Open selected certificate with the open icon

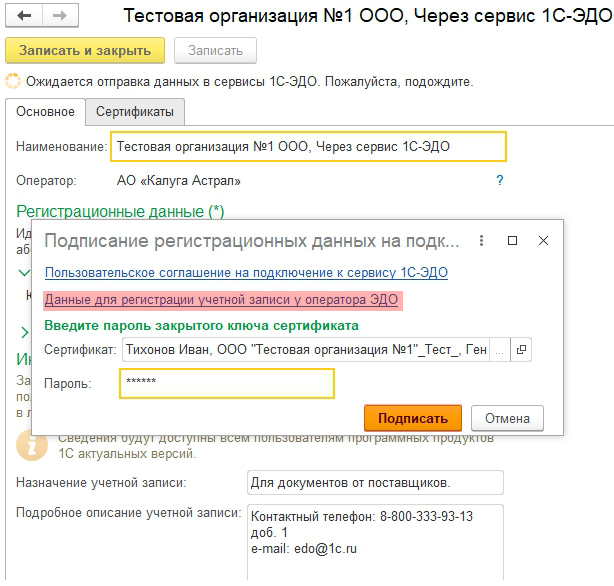(521, 349)
